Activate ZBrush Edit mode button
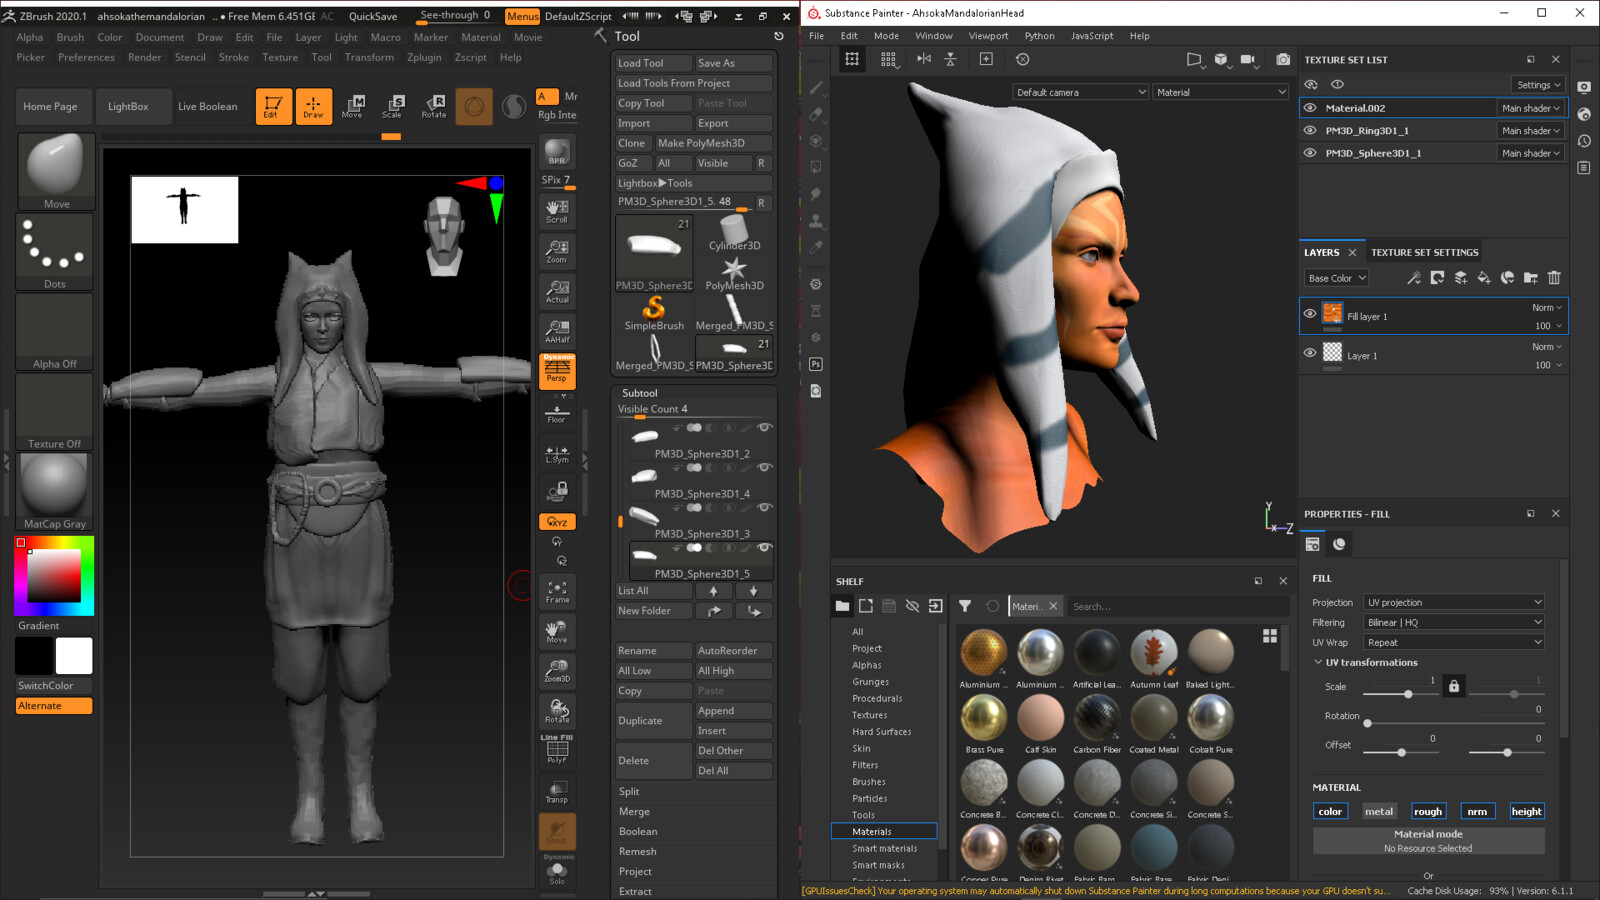Screen dimensions: 1600x900 tap(273, 106)
